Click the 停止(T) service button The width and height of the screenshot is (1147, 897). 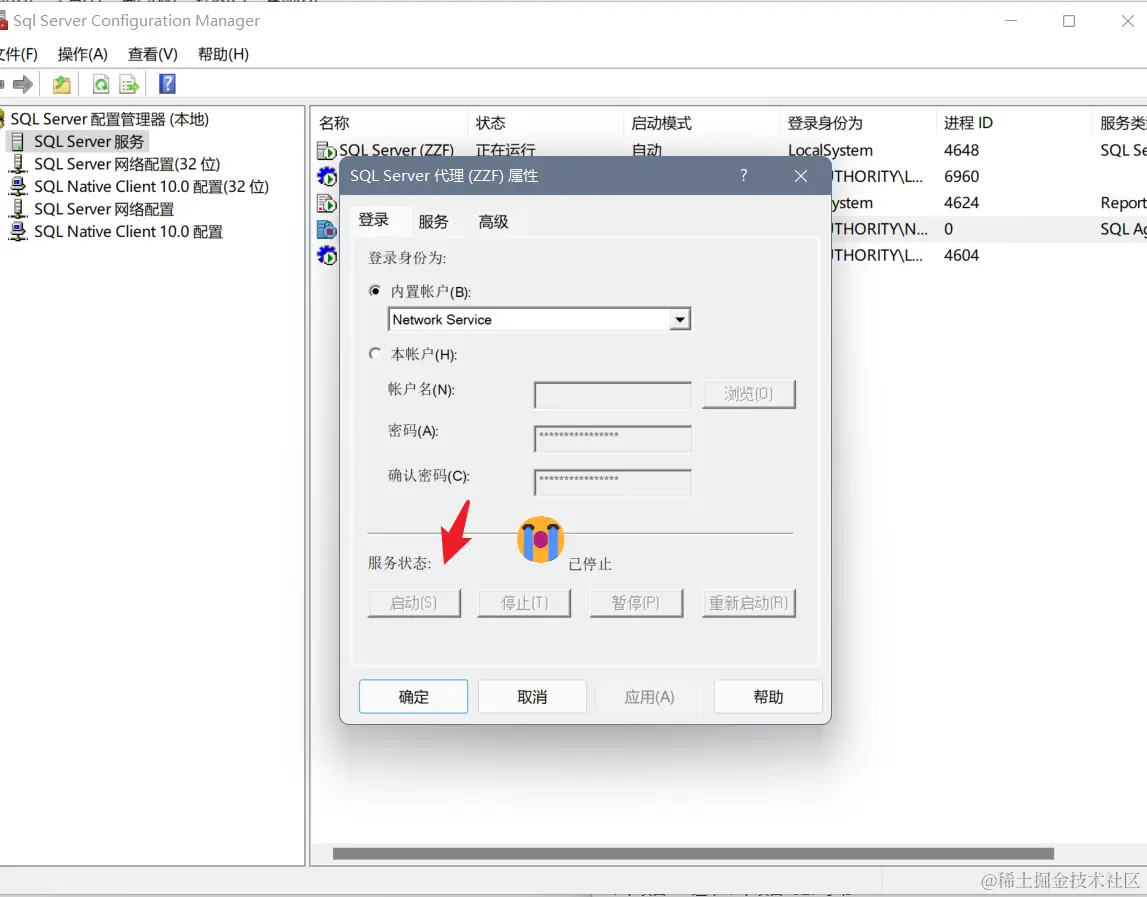coord(524,603)
